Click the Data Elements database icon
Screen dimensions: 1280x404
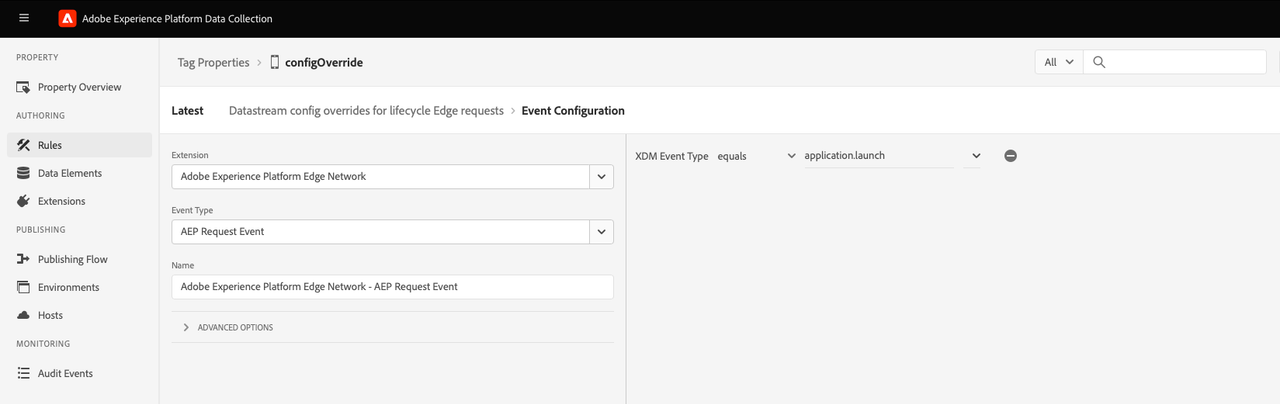24,173
